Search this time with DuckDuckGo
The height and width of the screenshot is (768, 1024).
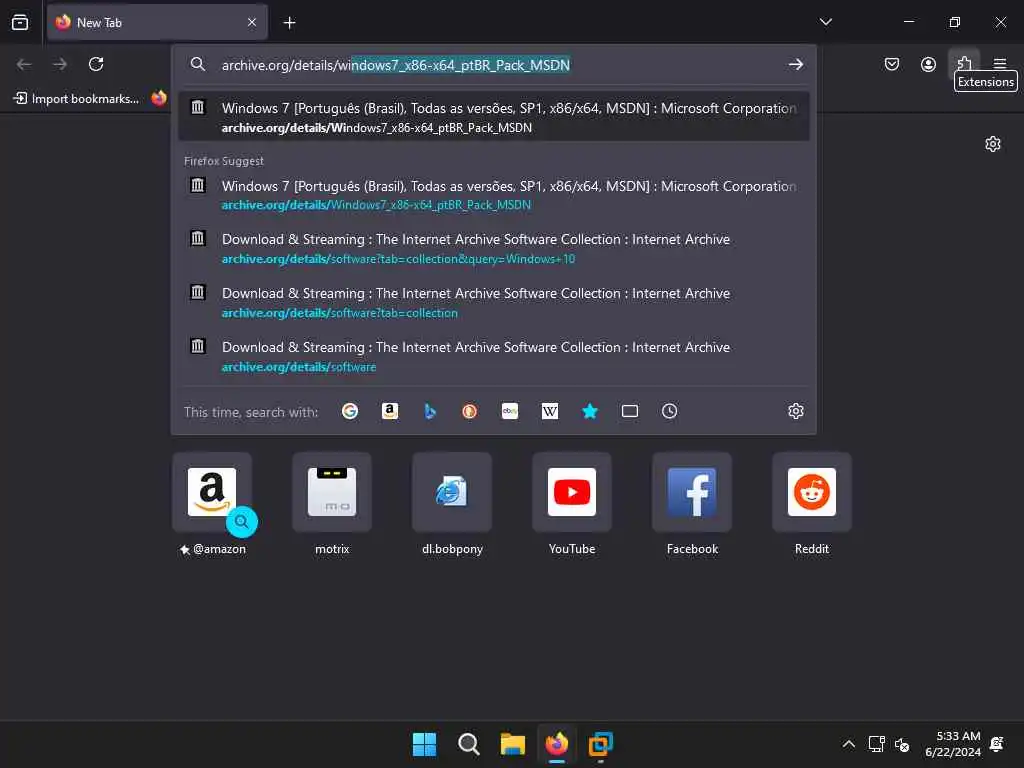[x=470, y=411]
